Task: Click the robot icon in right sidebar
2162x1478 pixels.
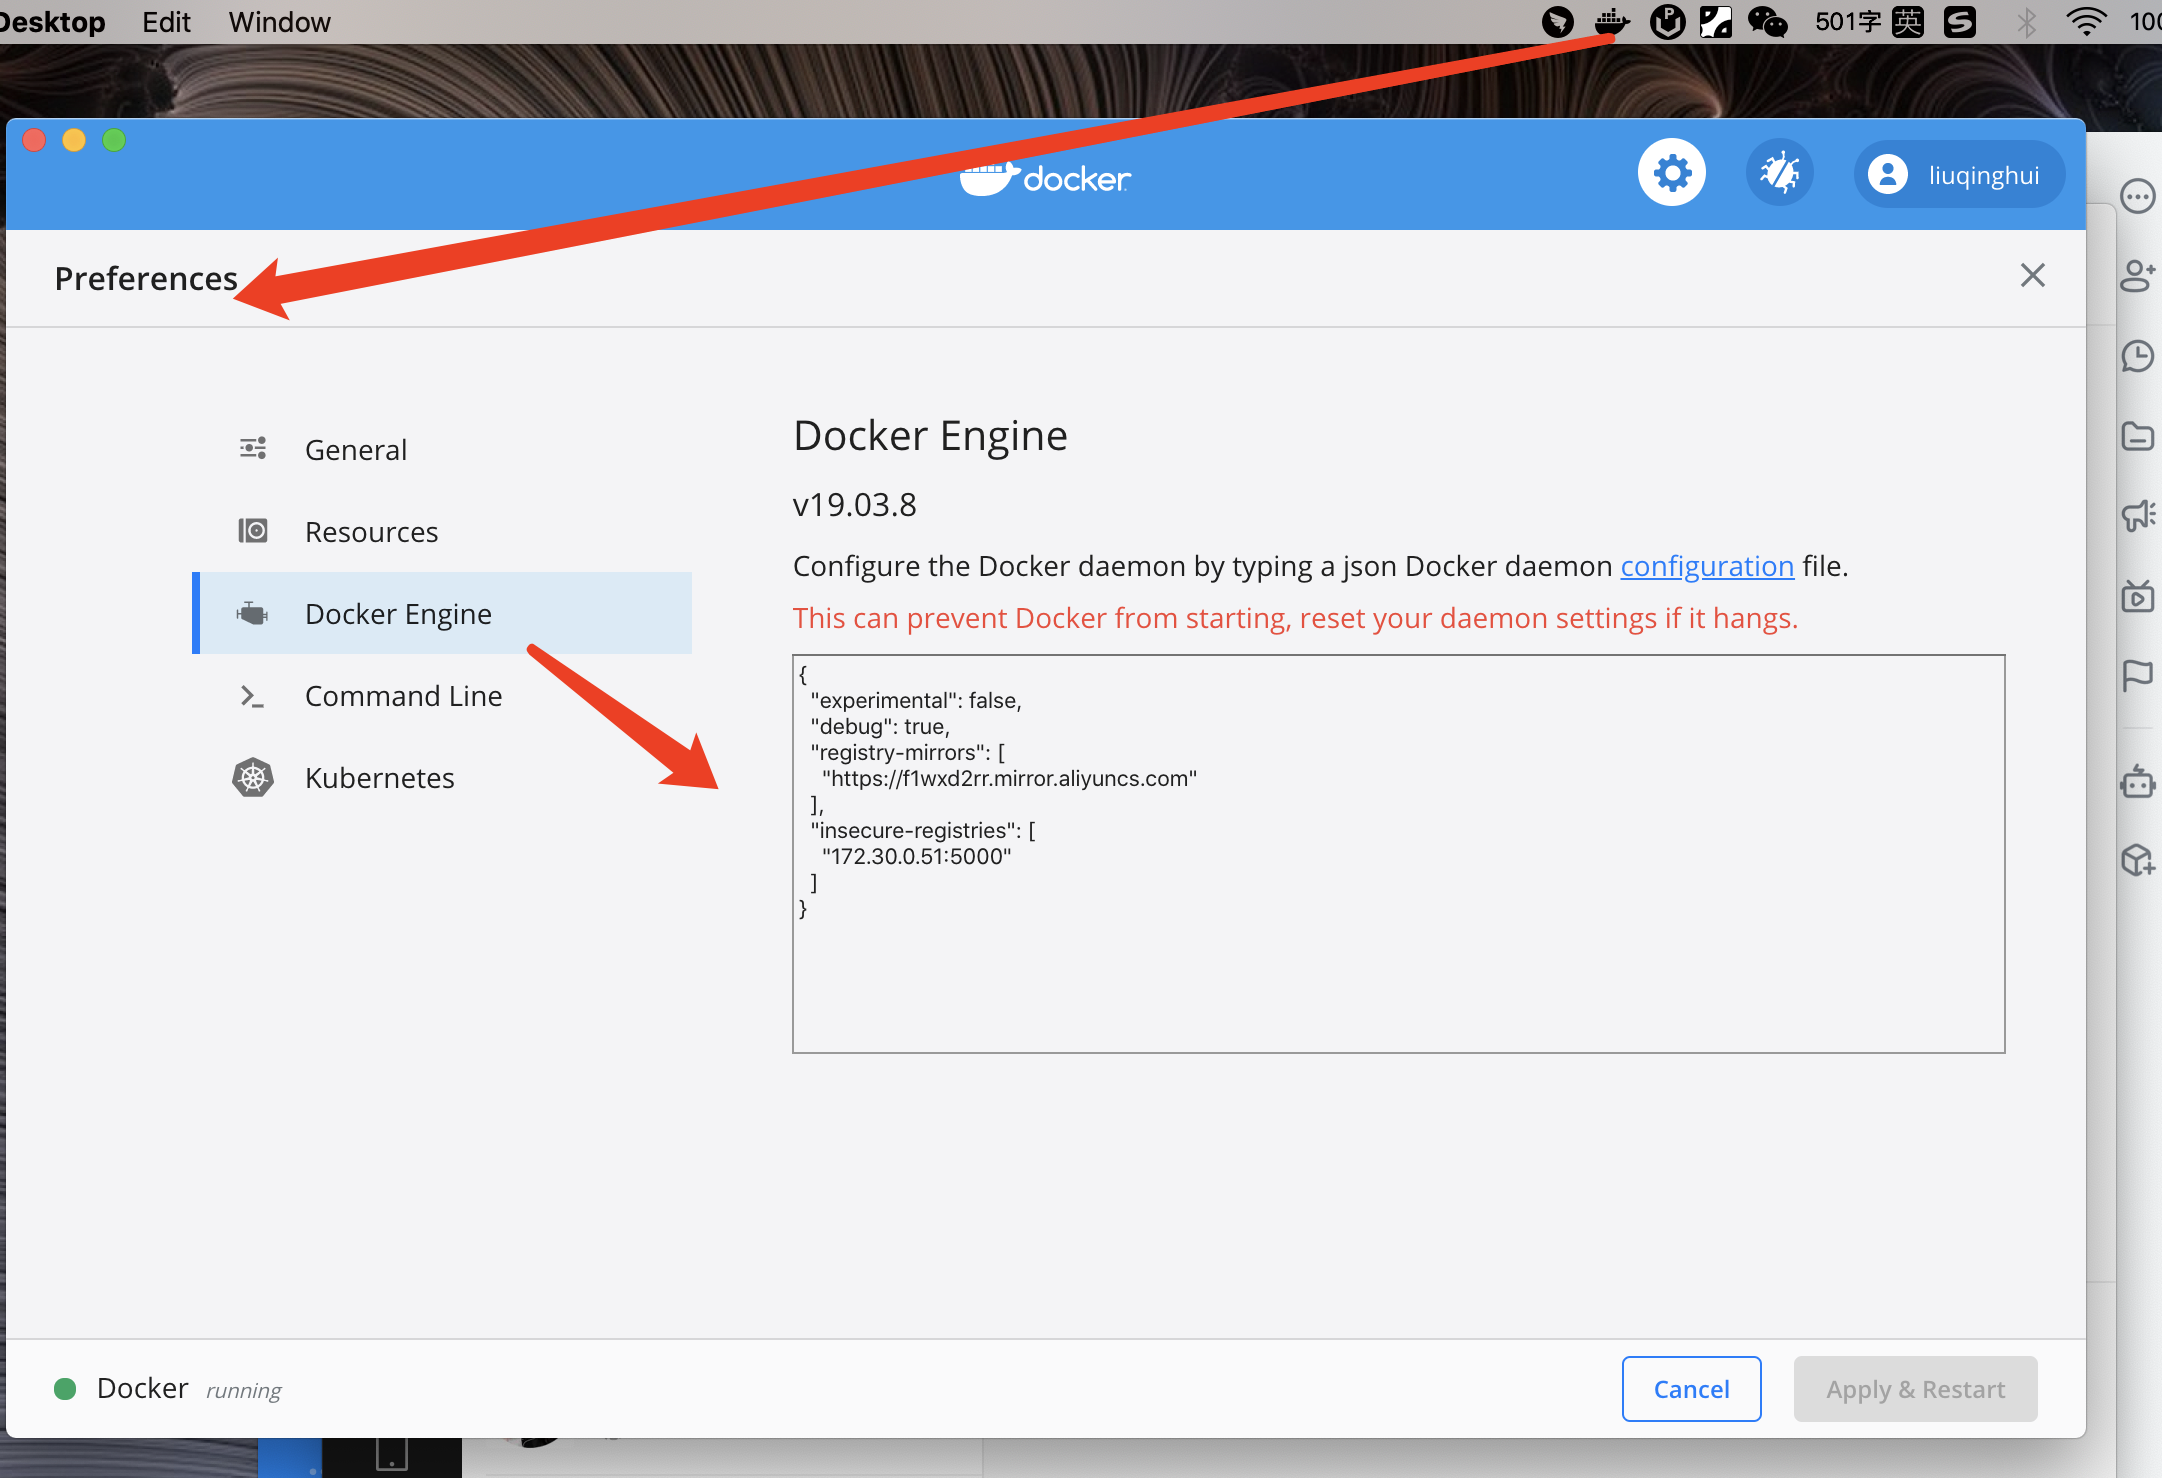Action: point(2138,781)
